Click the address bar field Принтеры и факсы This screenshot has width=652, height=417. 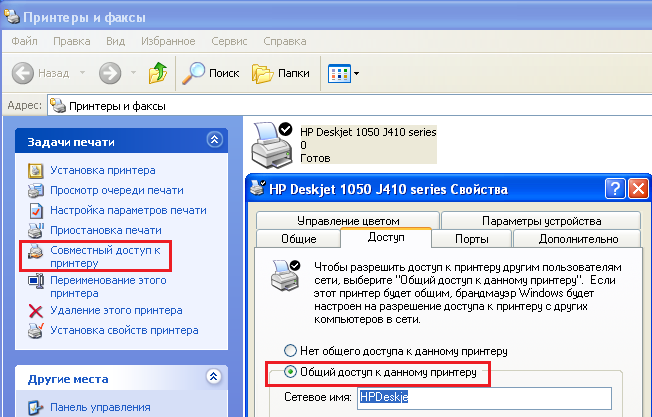tap(349, 106)
